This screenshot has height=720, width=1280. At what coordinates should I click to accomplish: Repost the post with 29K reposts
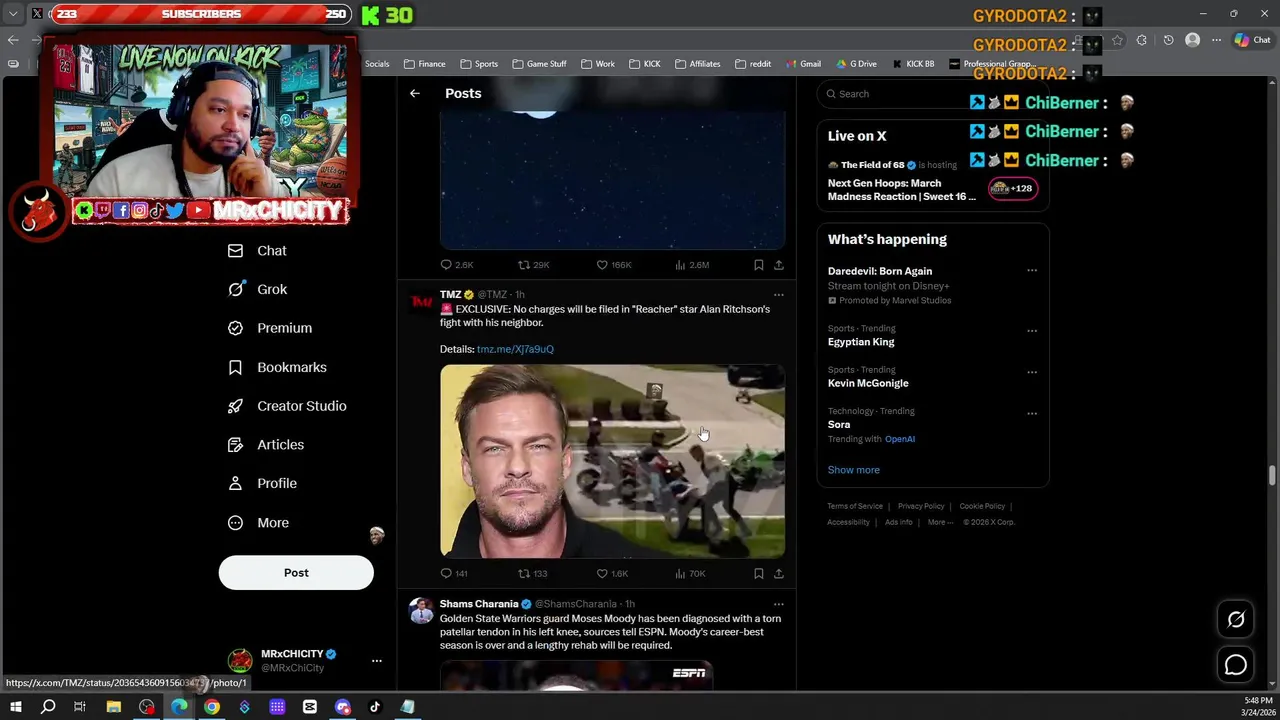533,265
